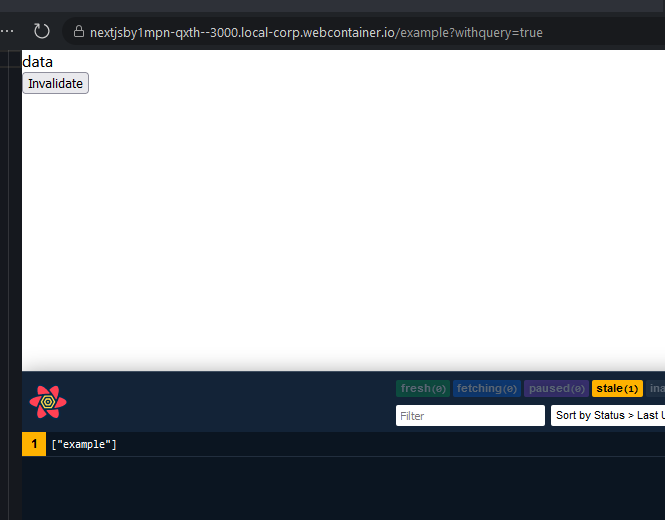Click the URL in the address bar
Viewport: 665px width, 520px height.
[316, 32]
